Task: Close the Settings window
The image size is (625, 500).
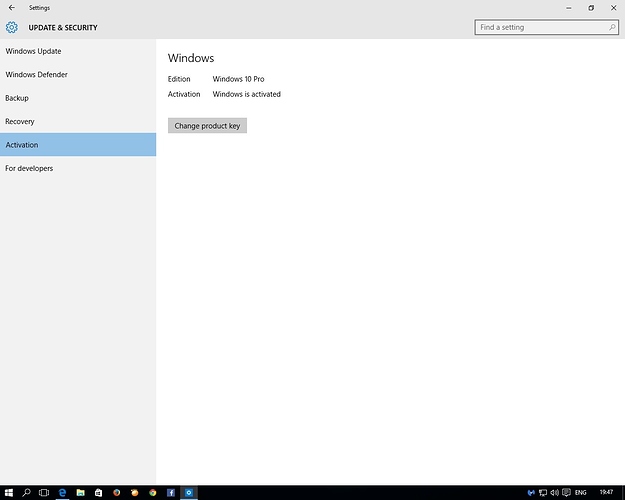Action: tap(613, 8)
